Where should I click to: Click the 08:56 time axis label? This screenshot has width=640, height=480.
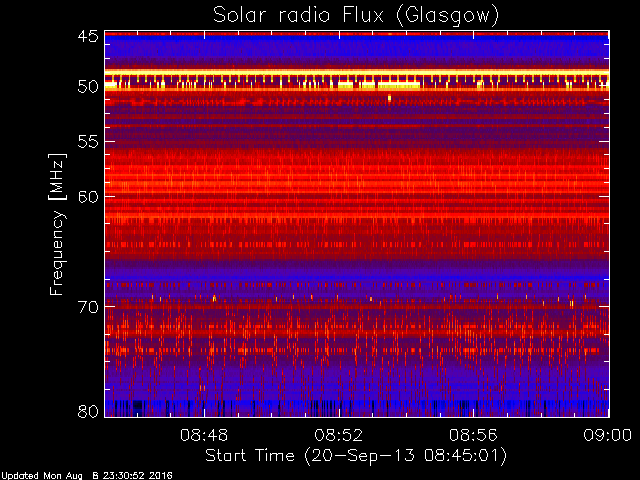(473, 435)
